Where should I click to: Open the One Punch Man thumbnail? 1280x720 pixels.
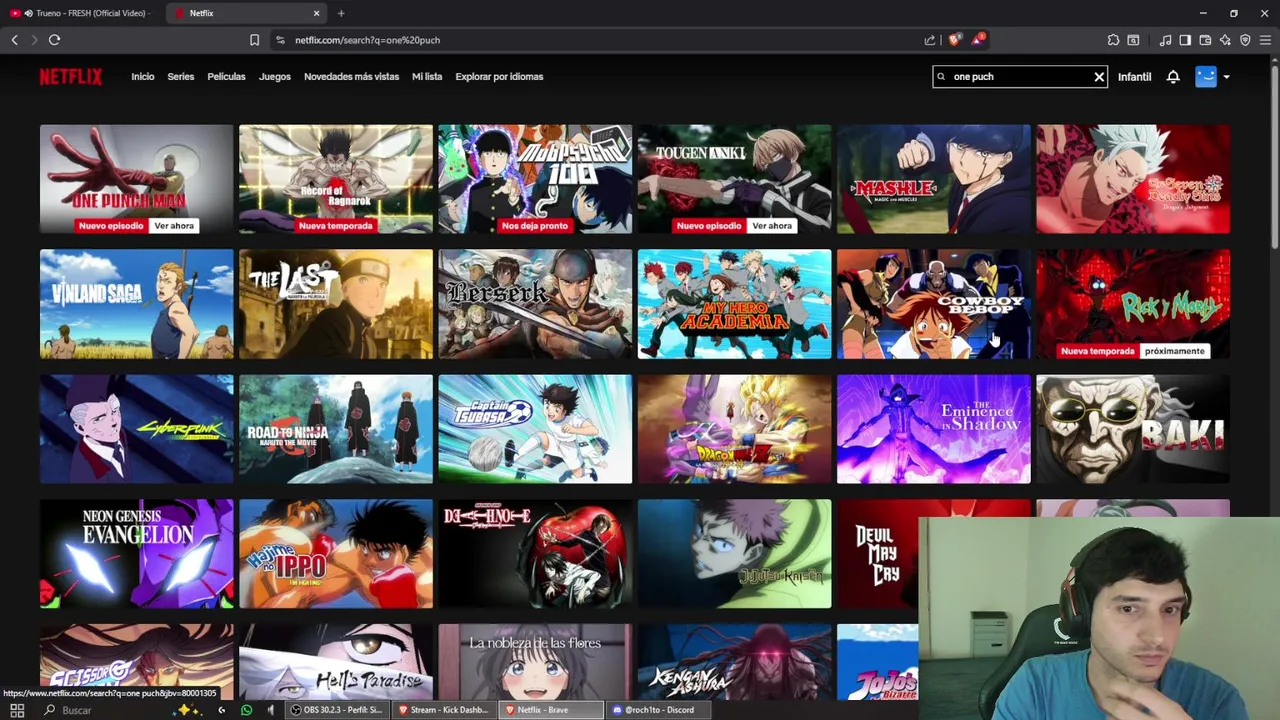pos(136,179)
